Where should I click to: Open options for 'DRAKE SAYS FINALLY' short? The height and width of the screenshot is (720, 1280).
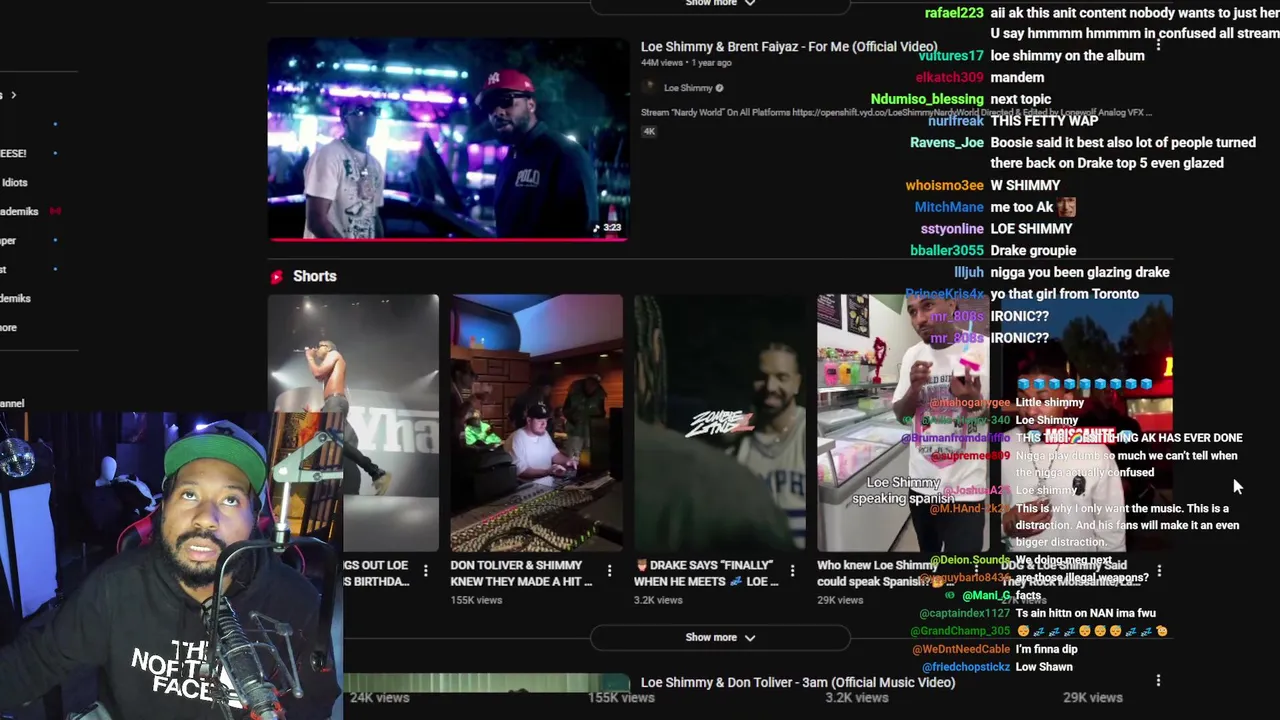792,571
